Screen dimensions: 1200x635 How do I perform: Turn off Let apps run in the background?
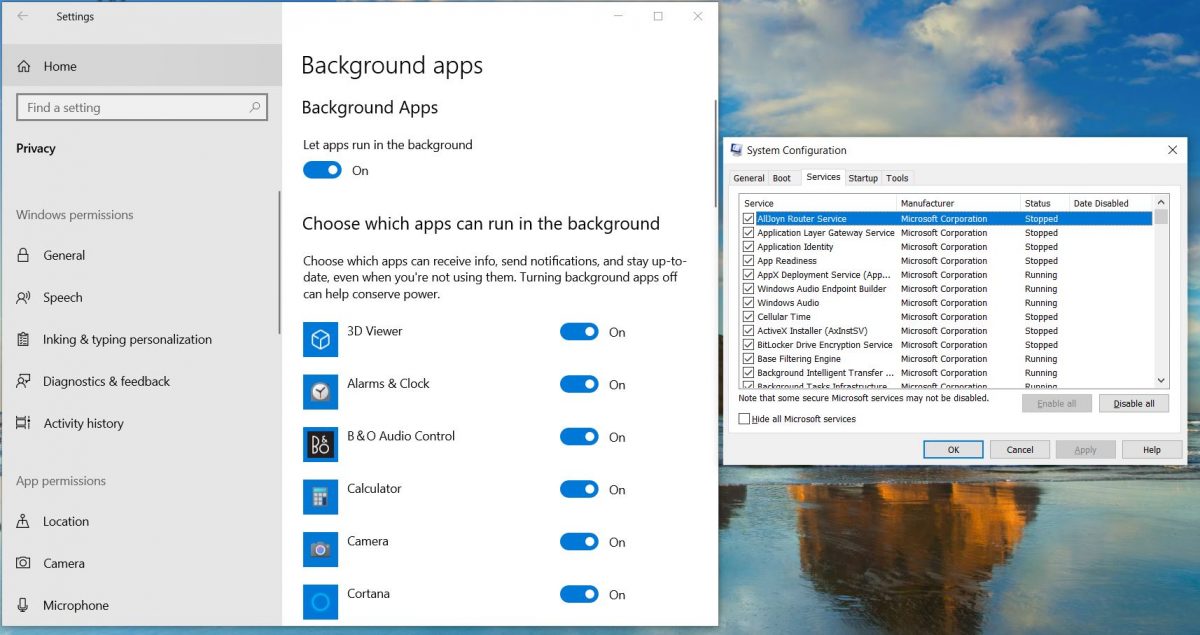[322, 170]
